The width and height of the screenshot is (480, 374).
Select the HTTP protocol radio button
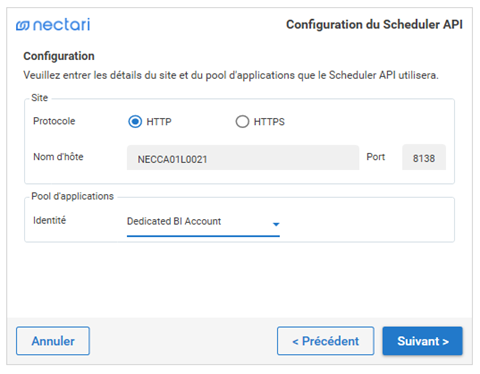coord(135,122)
